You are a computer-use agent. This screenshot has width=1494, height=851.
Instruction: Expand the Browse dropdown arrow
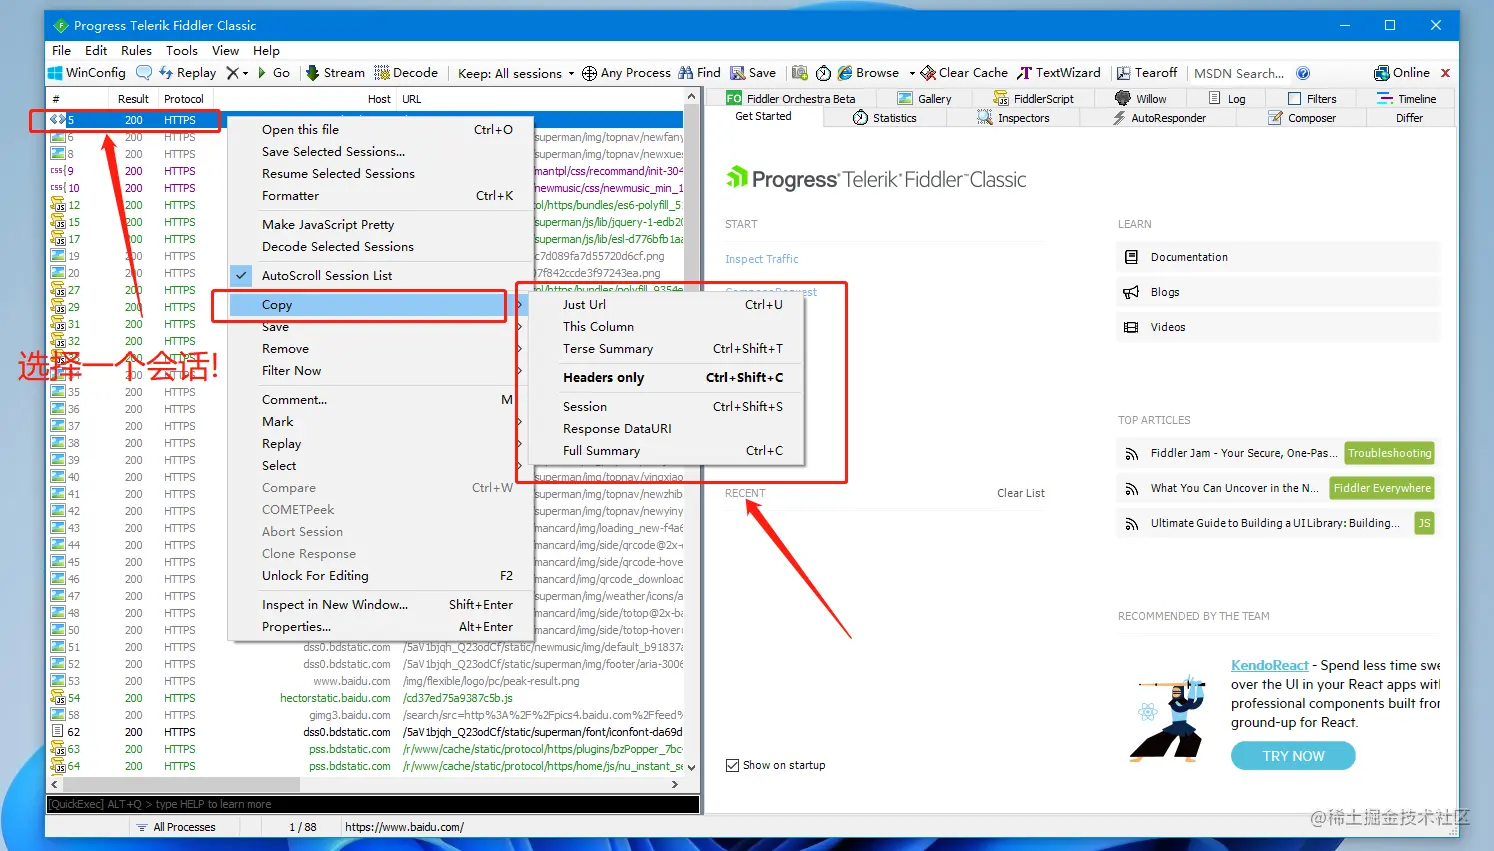pos(912,73)
